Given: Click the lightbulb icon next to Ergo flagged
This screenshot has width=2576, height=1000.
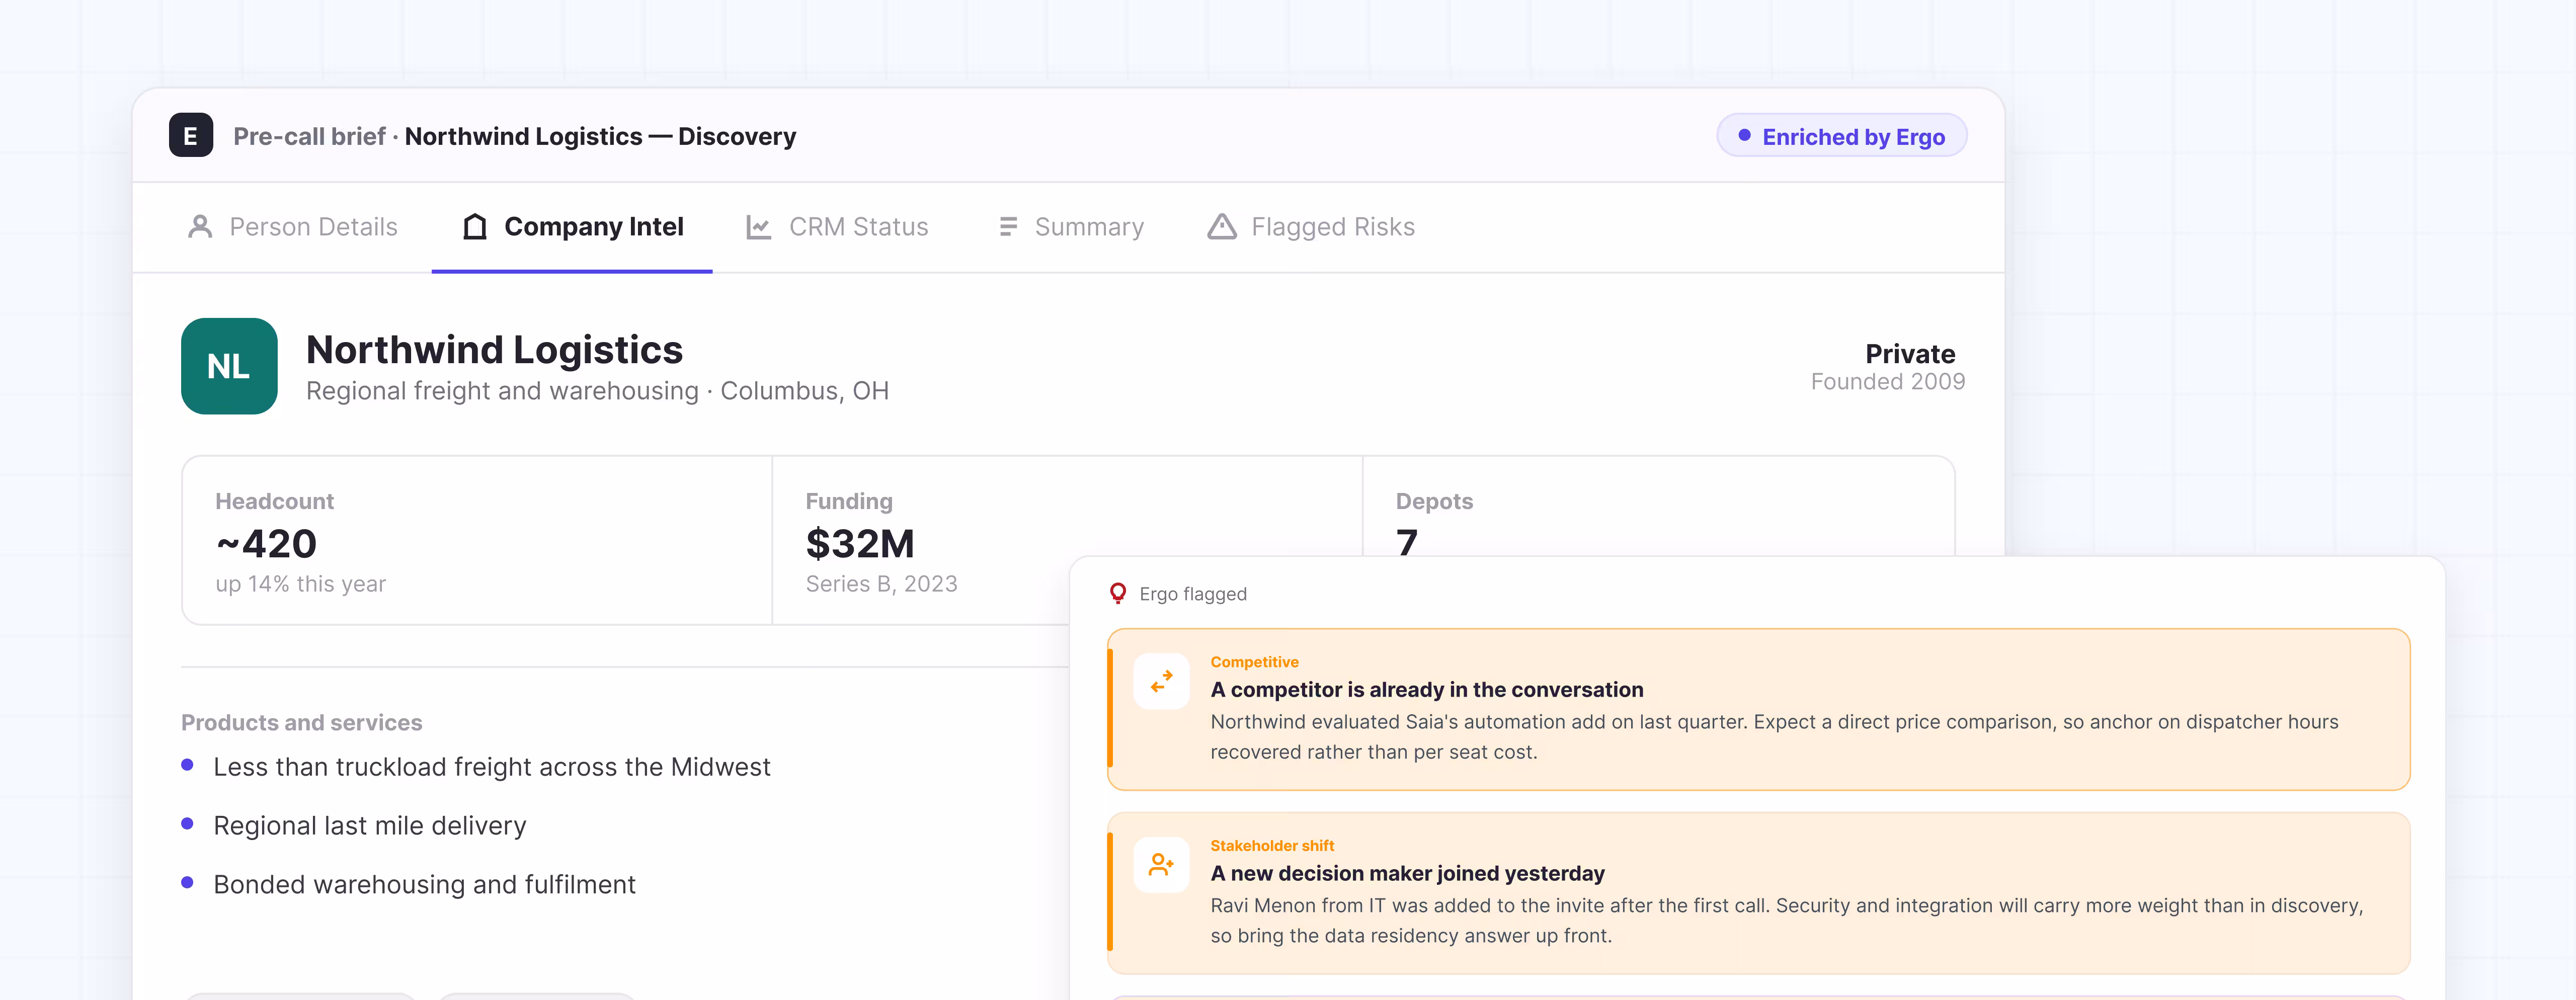Looking at the screenshot, I should pos(1118,593).
